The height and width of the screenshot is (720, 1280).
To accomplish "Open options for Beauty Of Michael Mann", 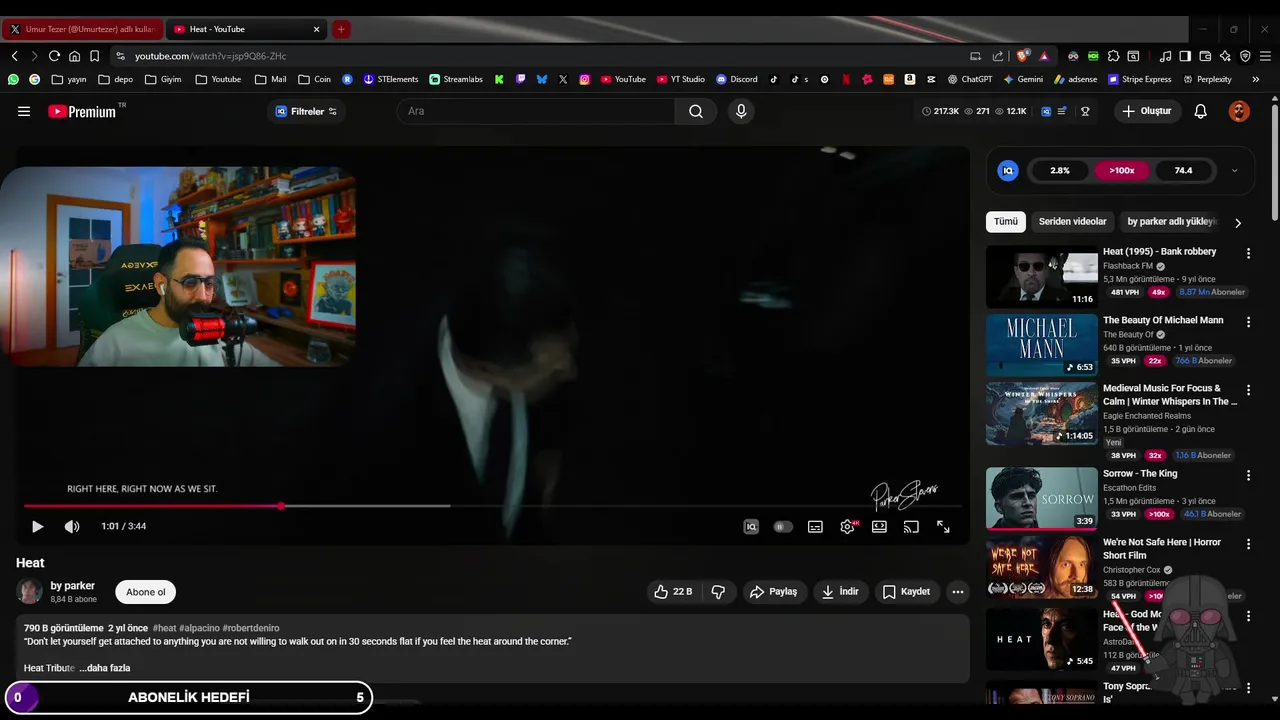I will tap(1248, 322).
